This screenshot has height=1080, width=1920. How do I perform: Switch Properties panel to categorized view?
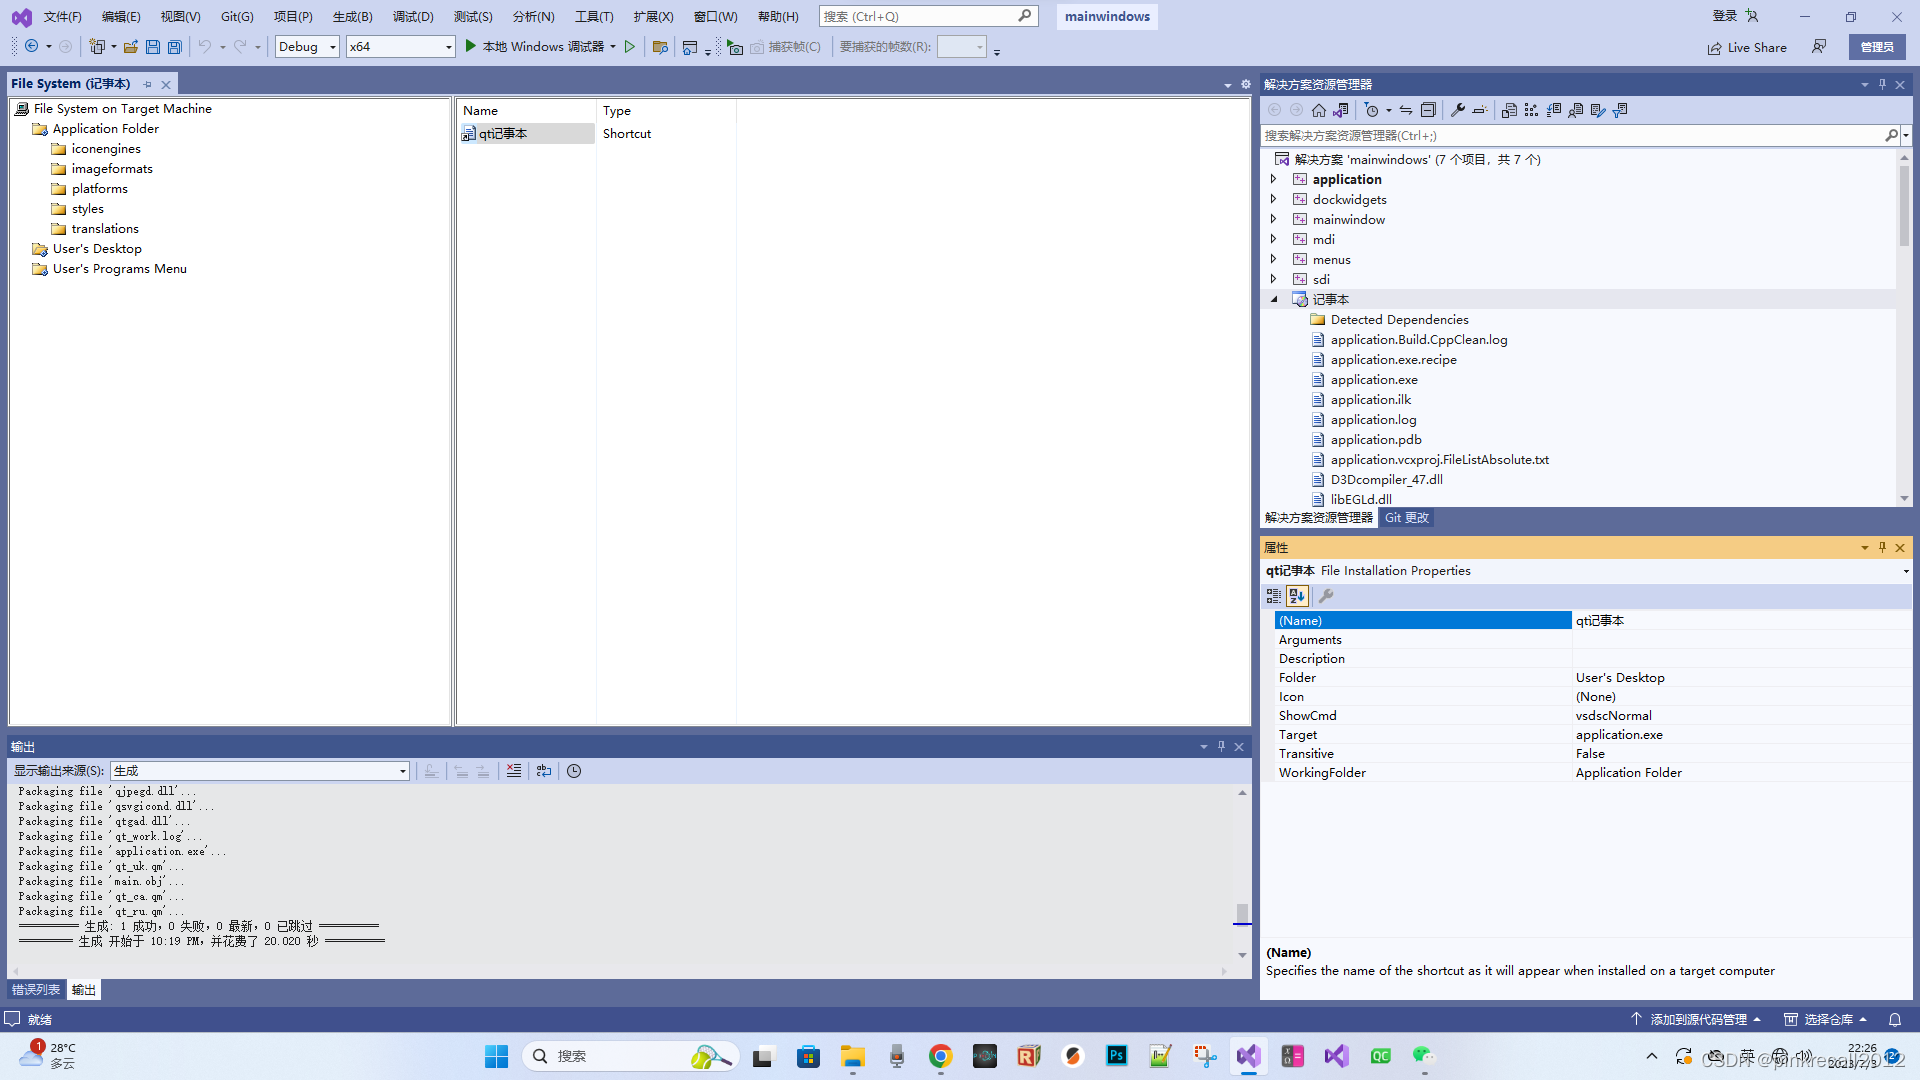coord(1273,595)
